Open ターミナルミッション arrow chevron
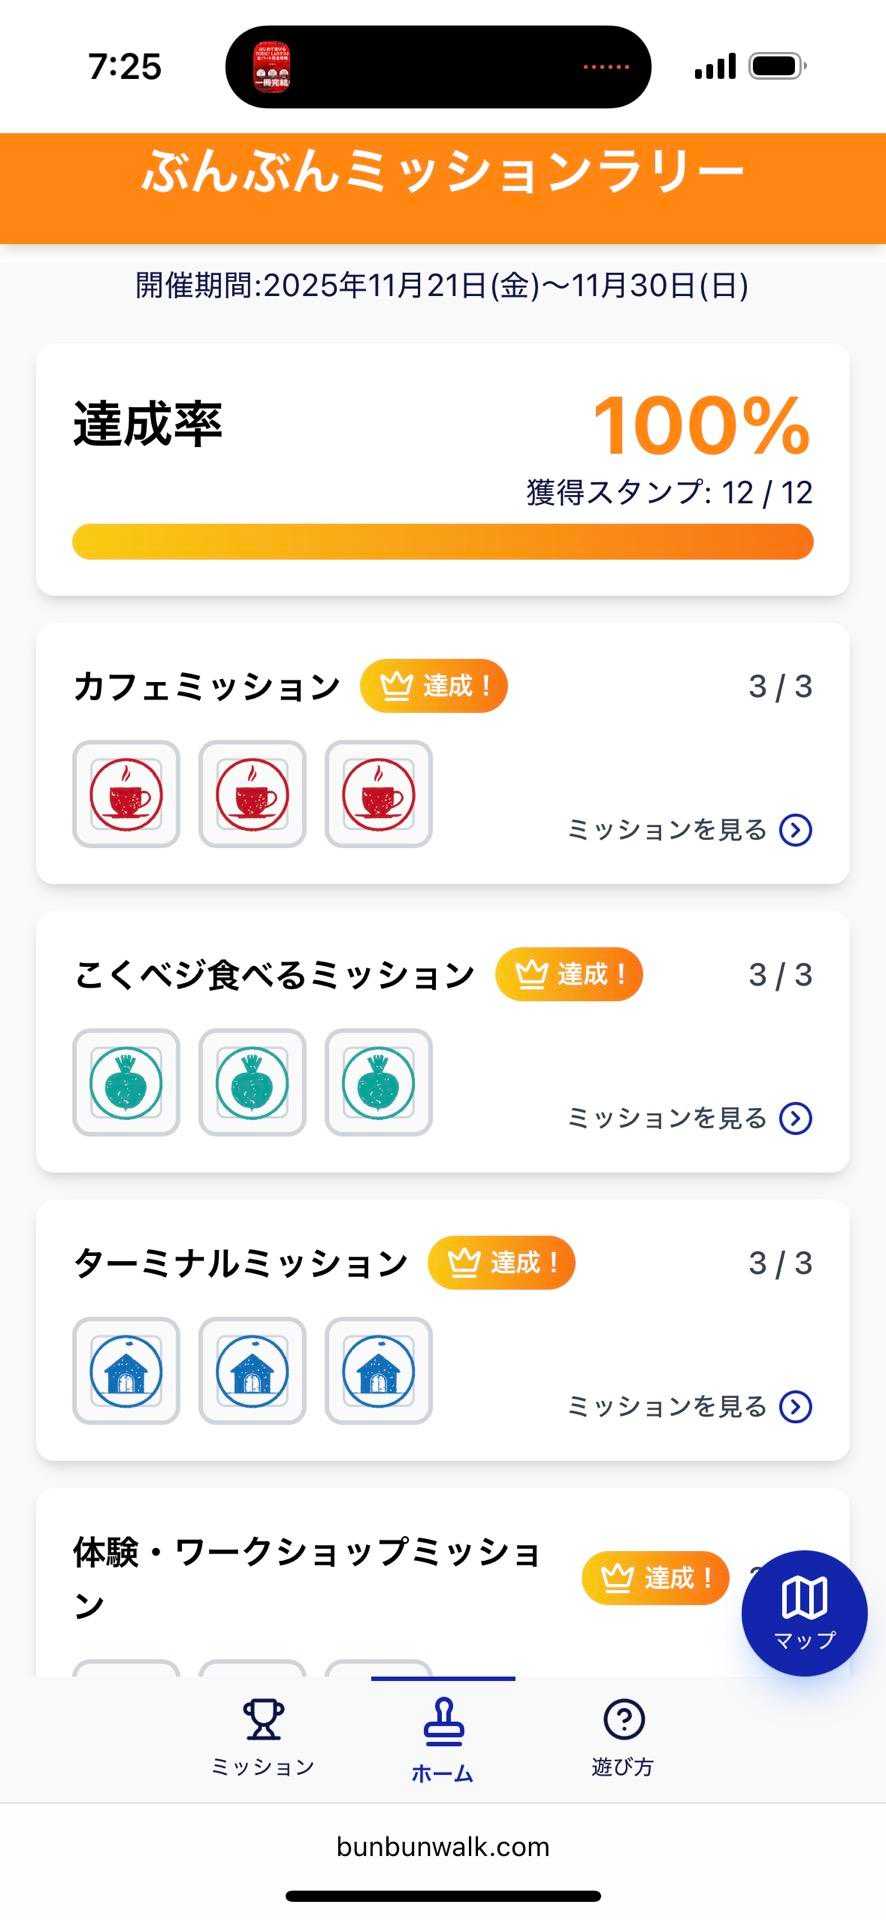886x1920 pixels. pyautogui.click(x=796, y=1407)
